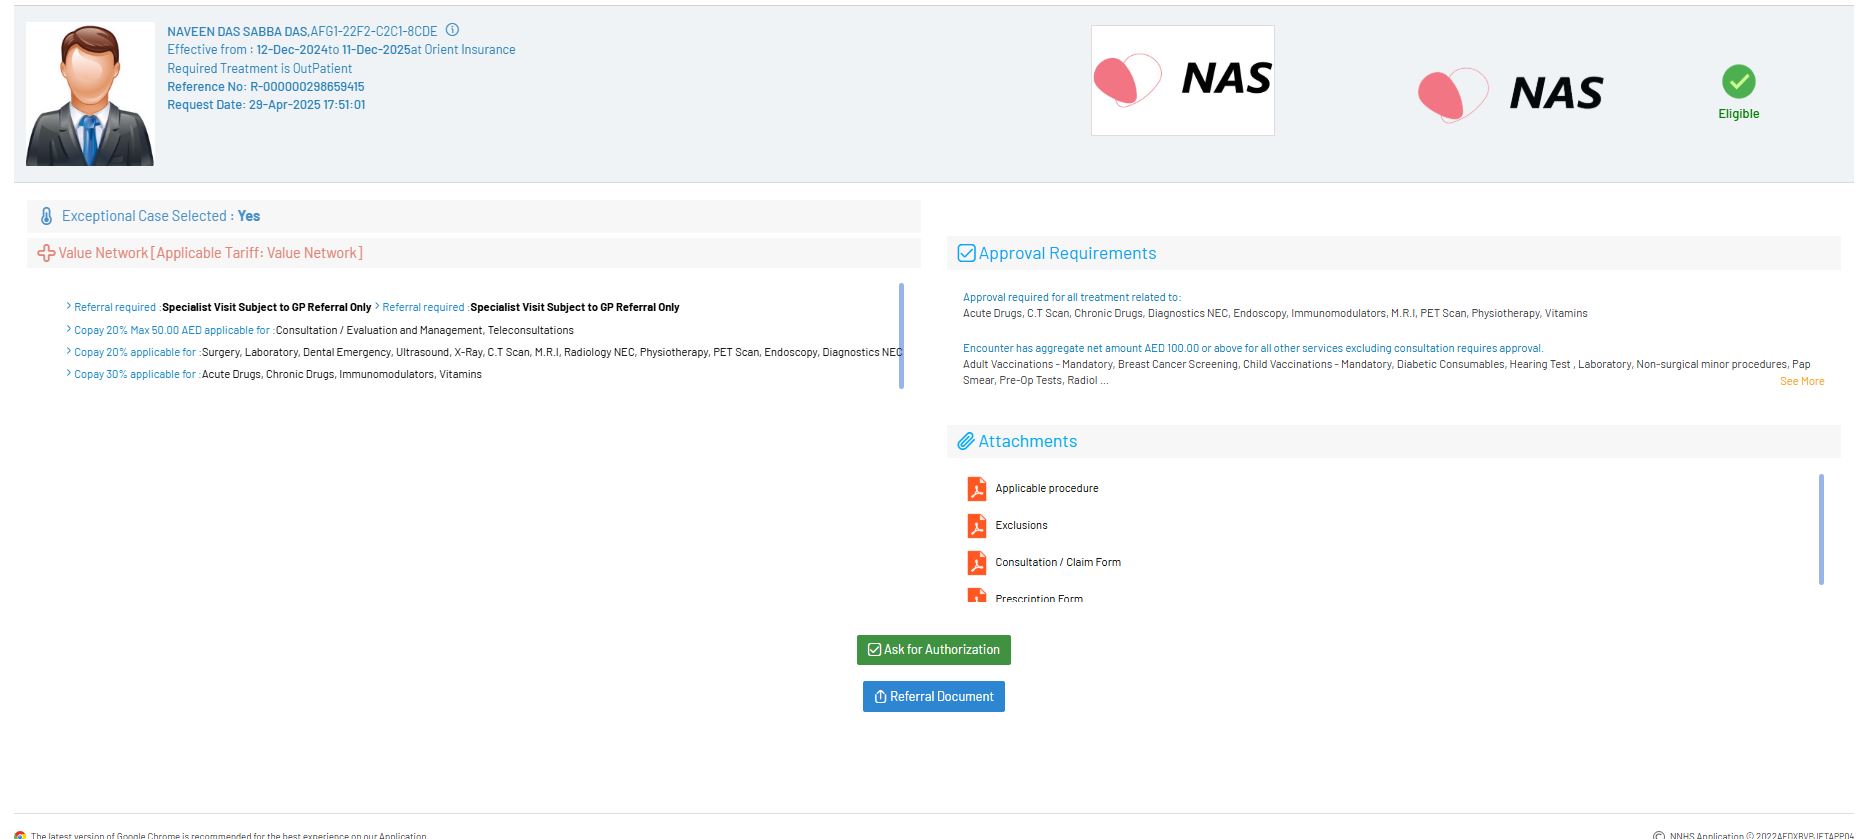Click chevron for Copay 20% Surgery row

[69, 351]
